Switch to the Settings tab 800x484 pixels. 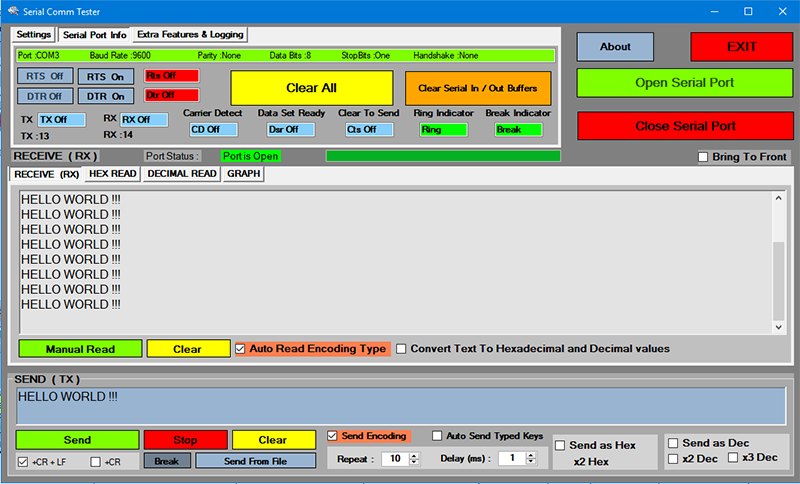pos(34,34)
